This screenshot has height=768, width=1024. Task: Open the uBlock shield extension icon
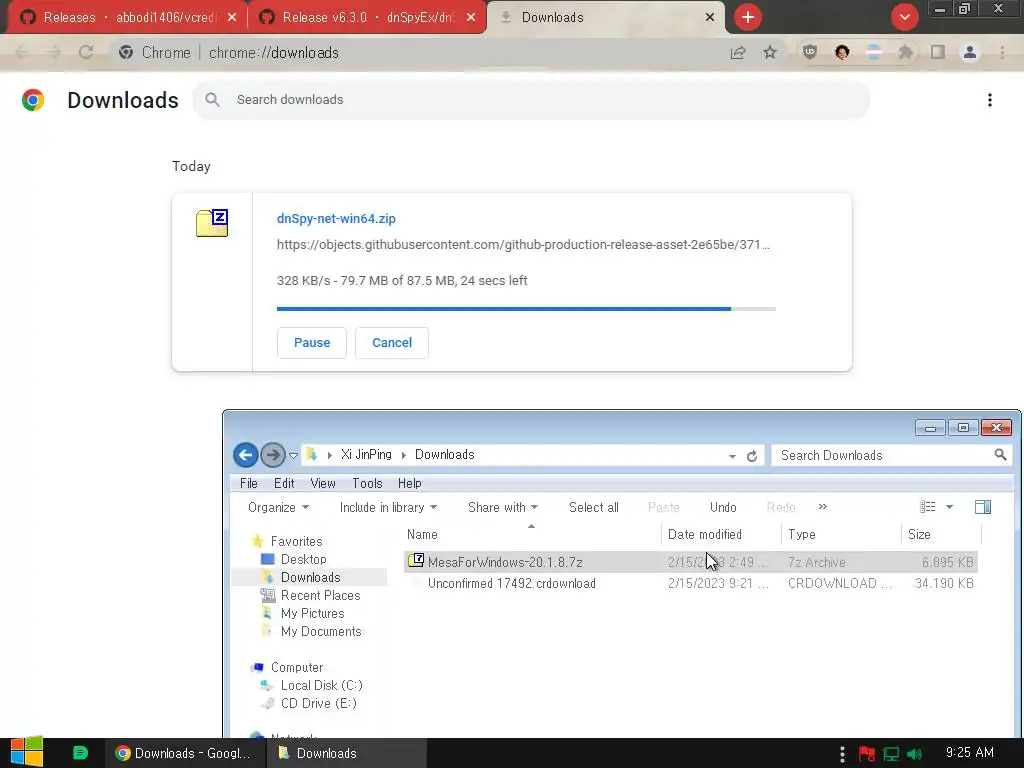point(810,53)
